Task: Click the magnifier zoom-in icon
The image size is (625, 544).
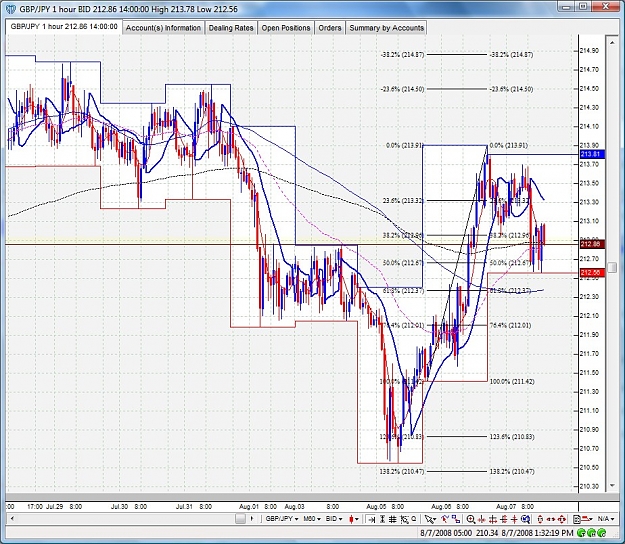Action: coord(471,519)
